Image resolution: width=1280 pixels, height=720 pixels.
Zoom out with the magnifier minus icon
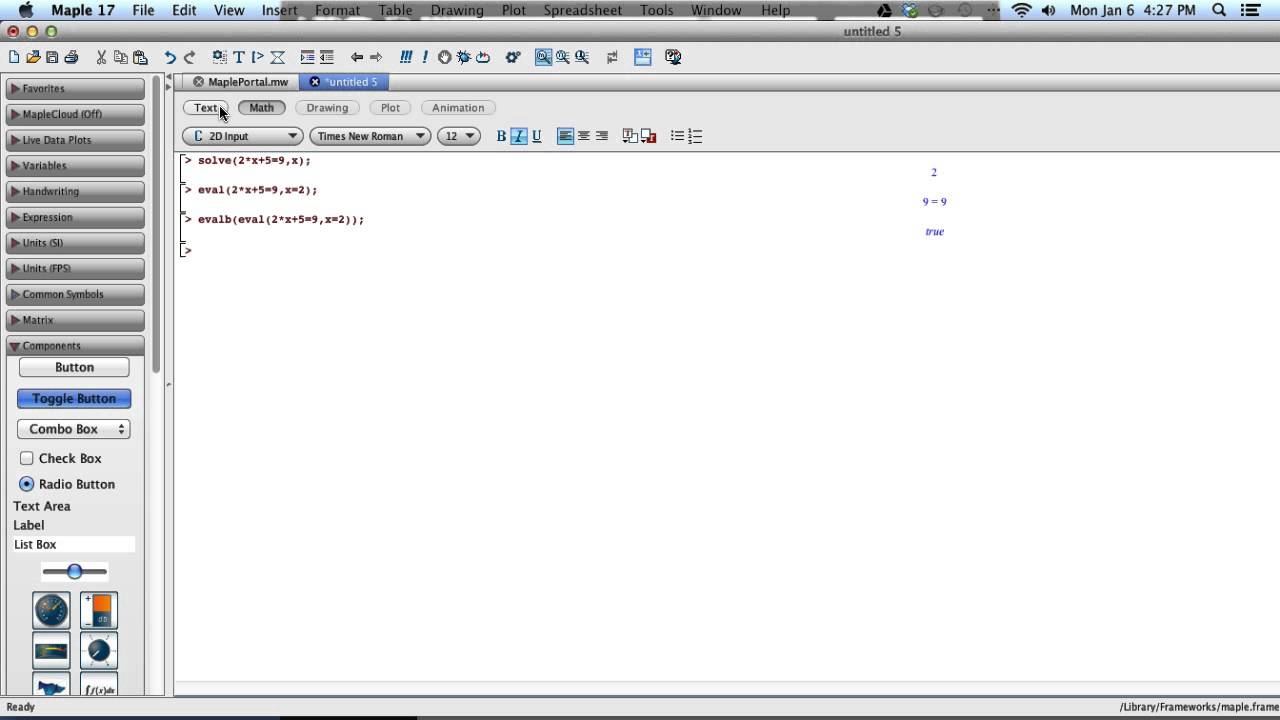pyautogui.click(x=581, y=57)
